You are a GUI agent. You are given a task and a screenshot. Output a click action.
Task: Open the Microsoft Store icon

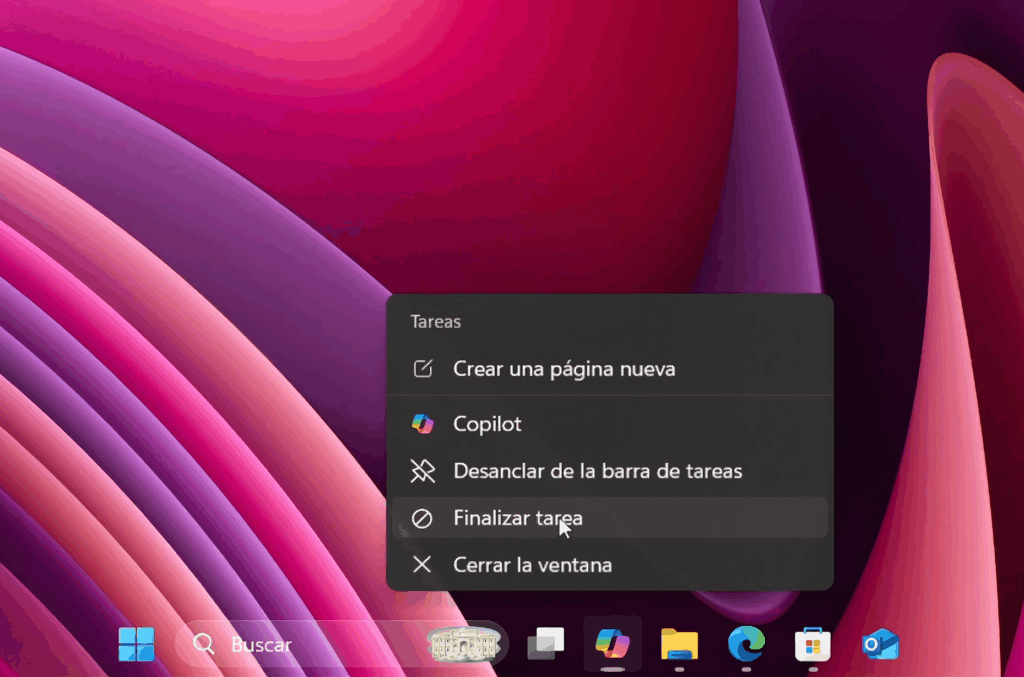pos(813,645)
